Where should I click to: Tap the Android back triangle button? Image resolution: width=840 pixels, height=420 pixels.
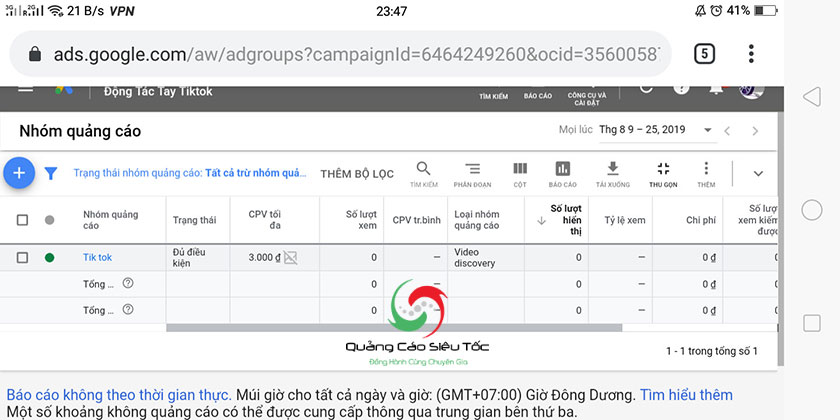812,97
